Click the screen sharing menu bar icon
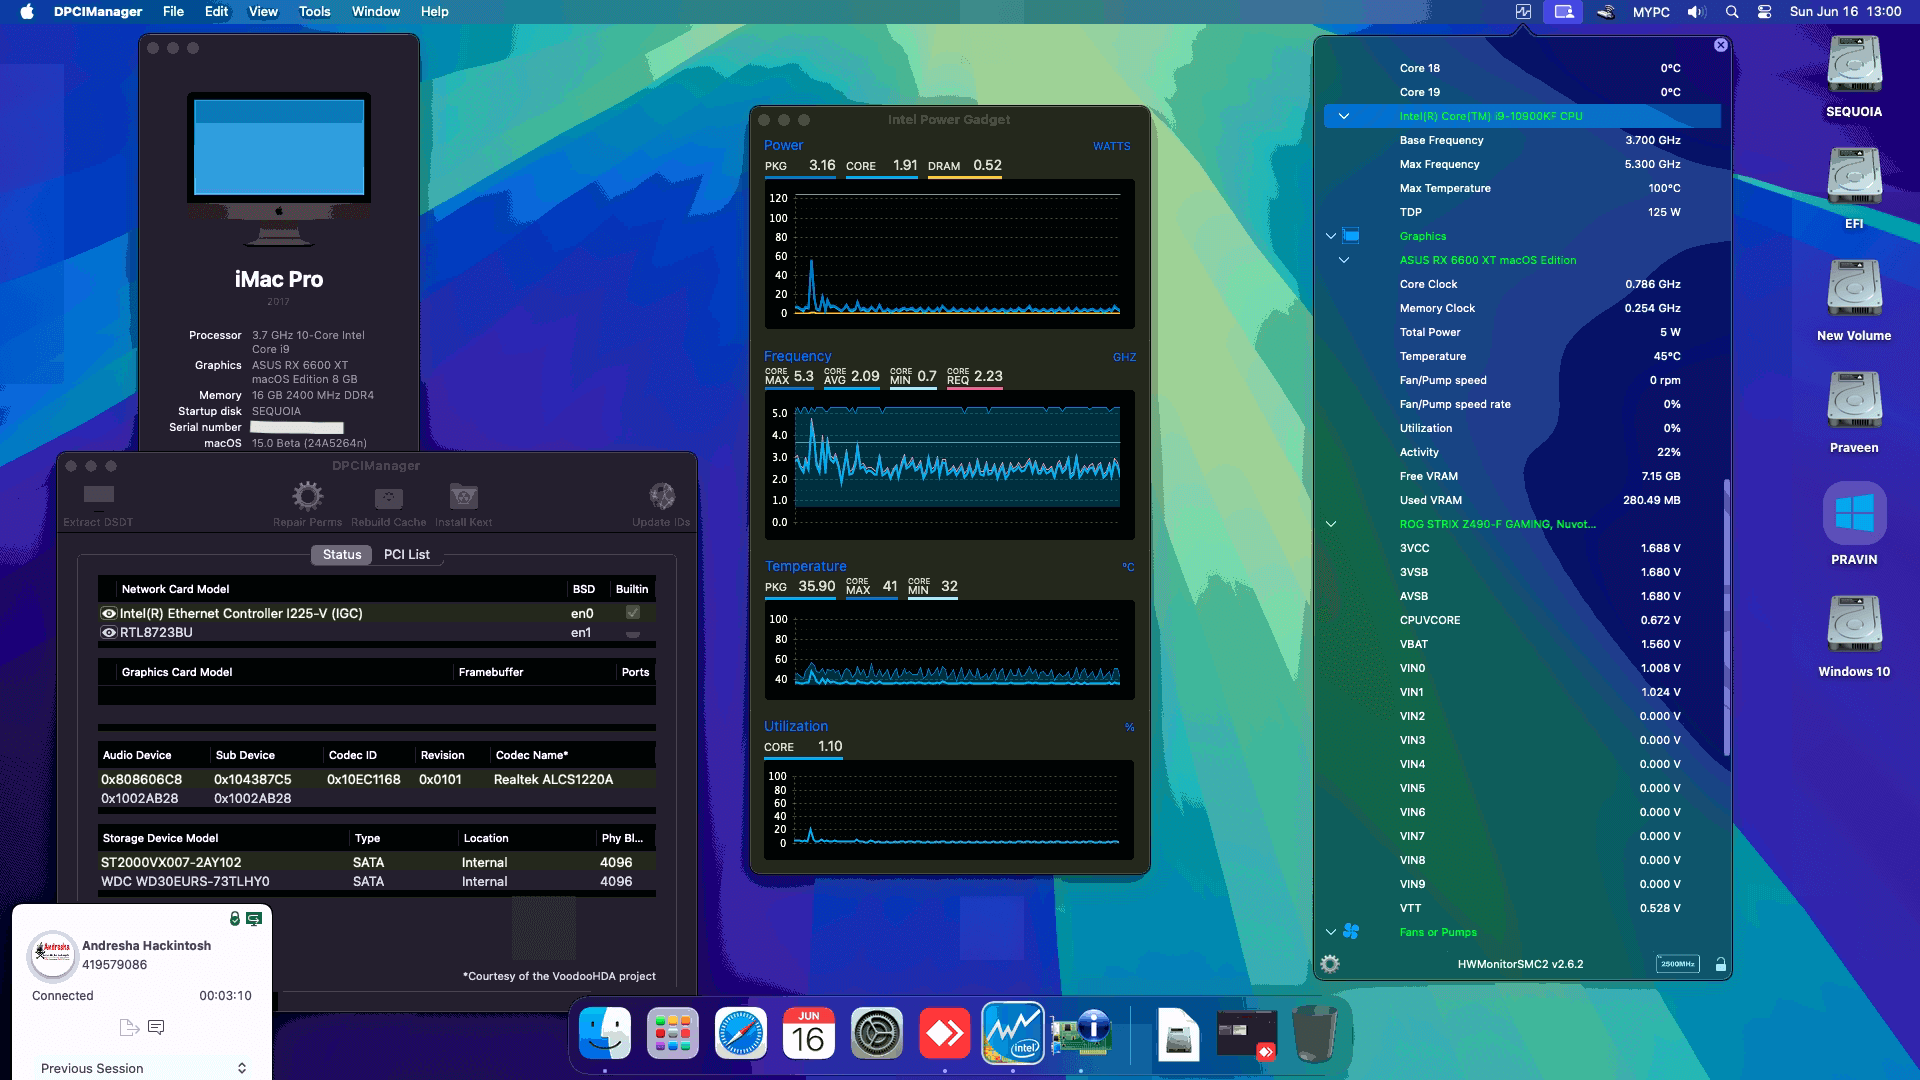 click(x=1564, y=12)
